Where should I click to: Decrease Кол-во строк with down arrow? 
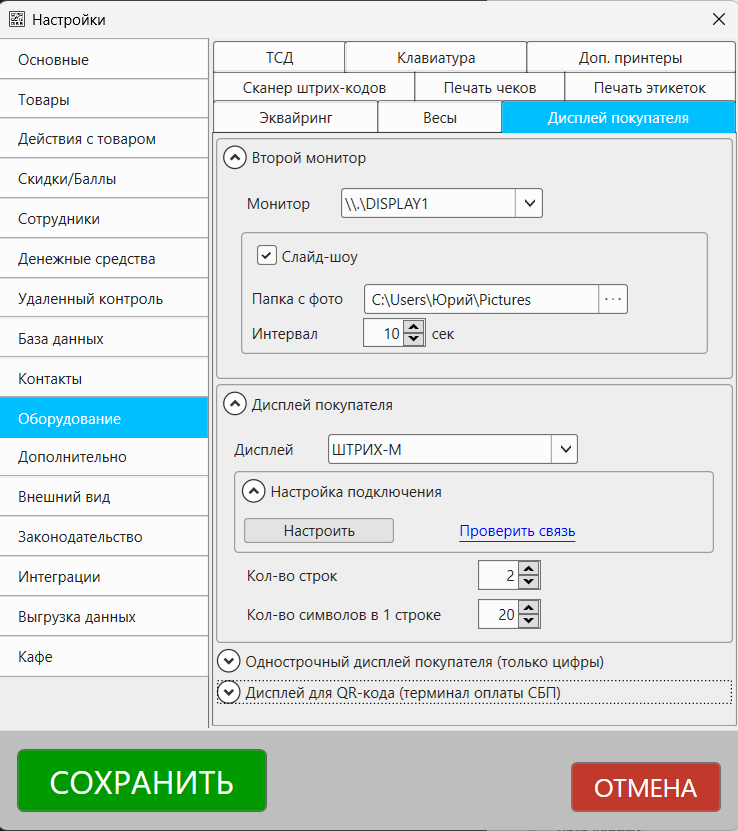click(x=529, y=582)
